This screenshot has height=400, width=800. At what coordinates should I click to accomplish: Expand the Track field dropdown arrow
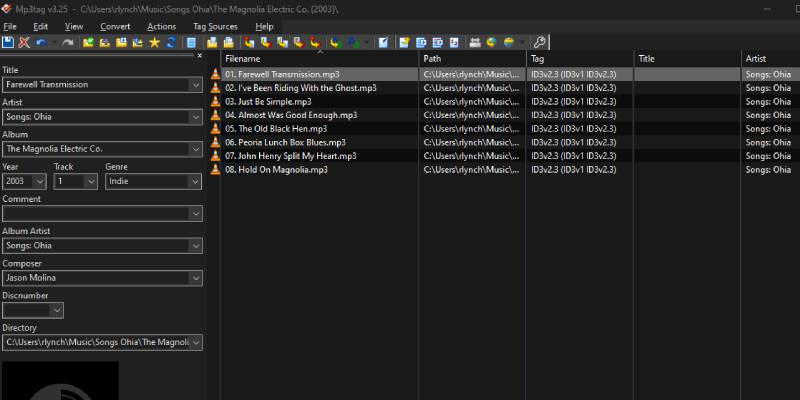[91, 181]
